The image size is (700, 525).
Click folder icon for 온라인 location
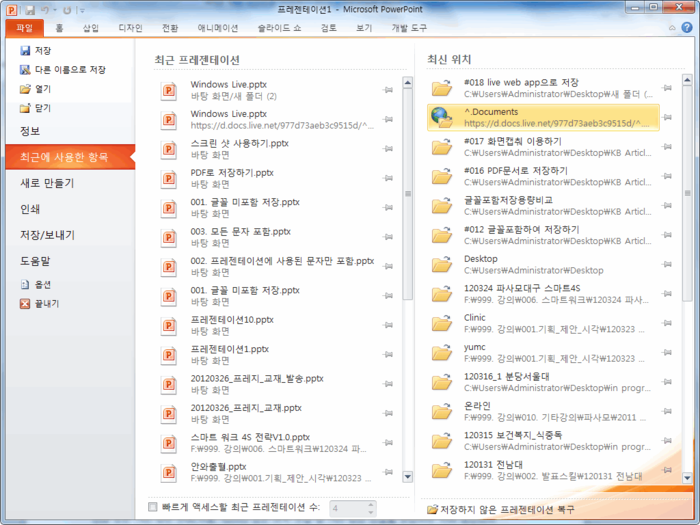tap(442, 411)
